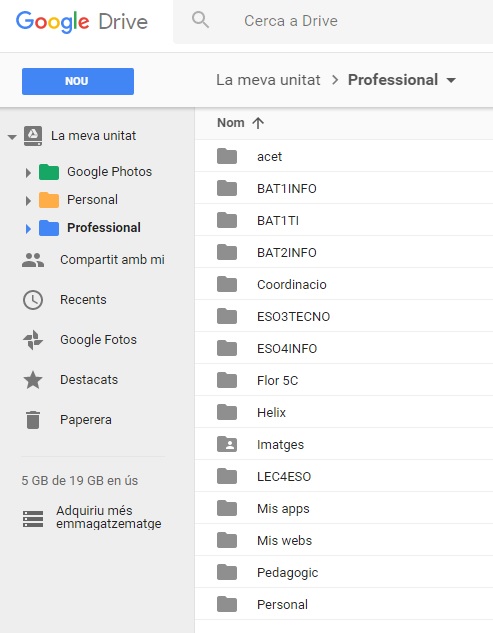Screen dimensions: 493x633
Task: Select the Flor 5C folder name
Action: point(277,381)
